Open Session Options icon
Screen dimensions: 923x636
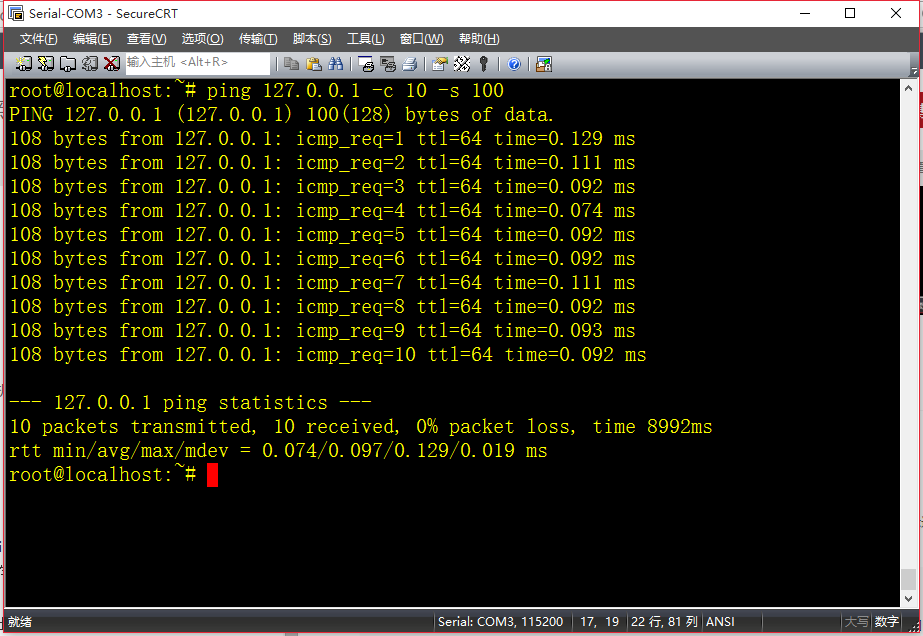440,64
